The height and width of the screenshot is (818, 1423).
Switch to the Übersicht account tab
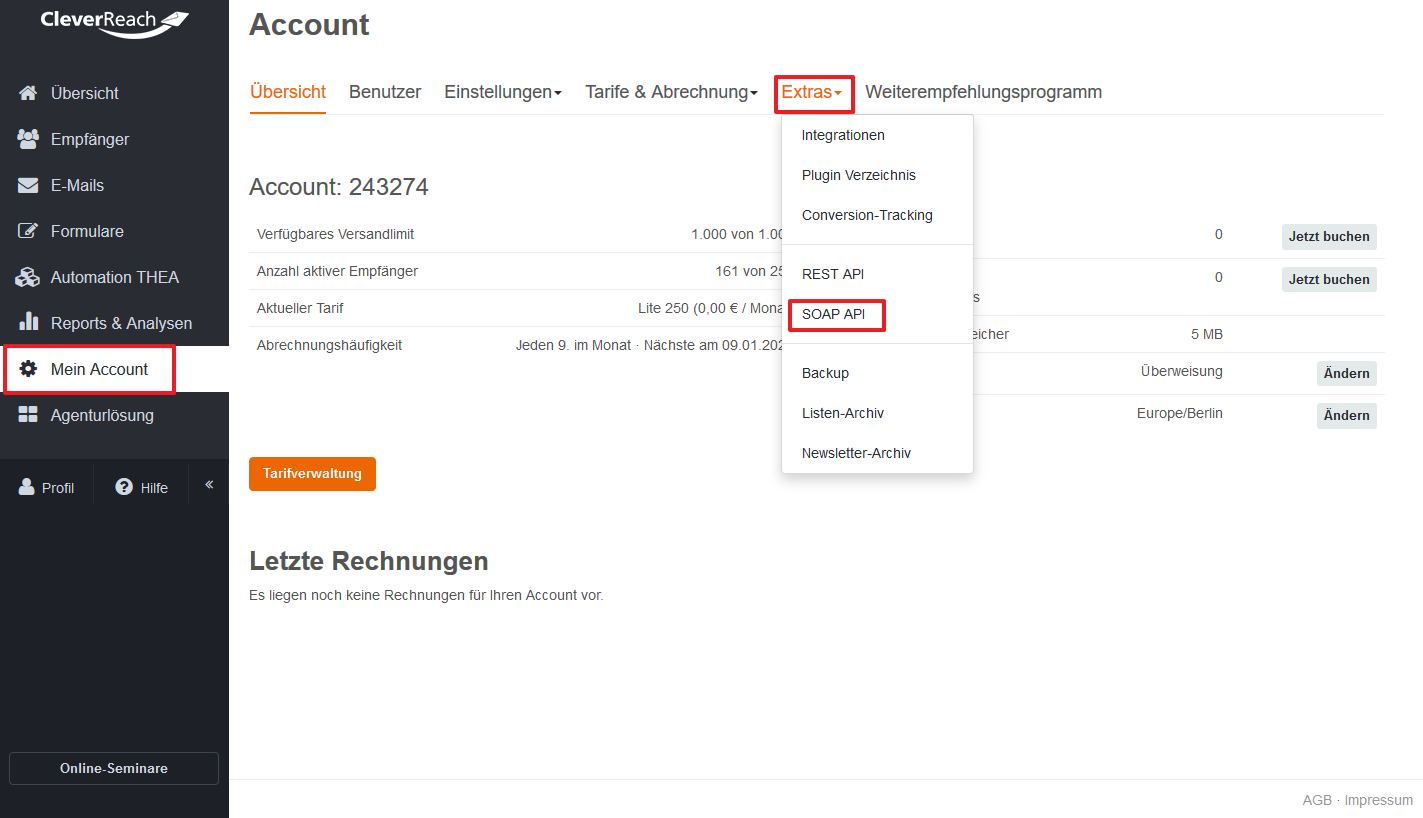pos(288,92)
